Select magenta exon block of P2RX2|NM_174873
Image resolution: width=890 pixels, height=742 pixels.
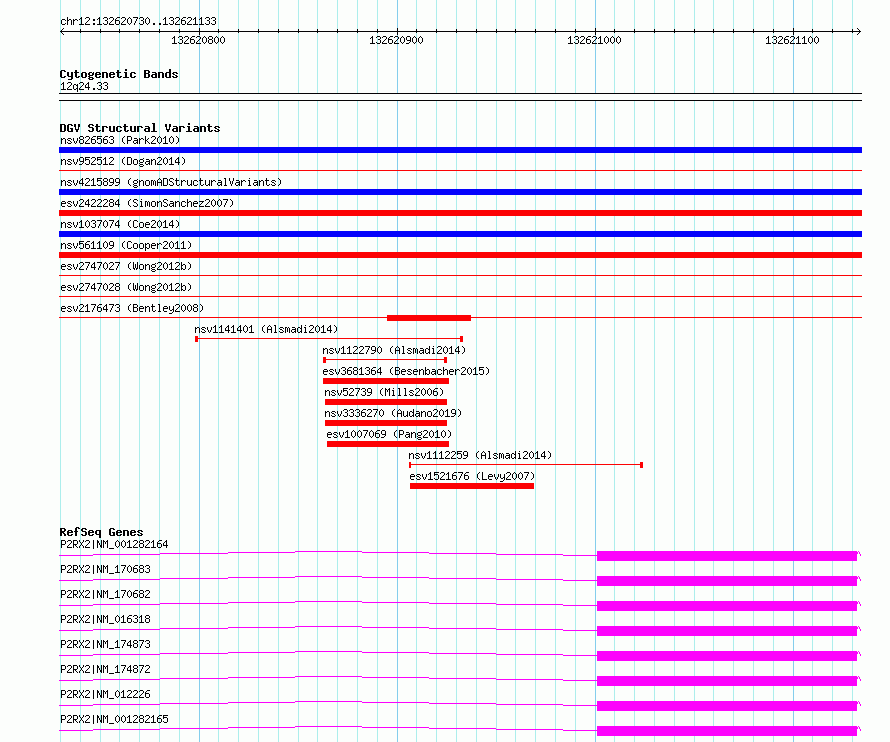pos(727,656)
